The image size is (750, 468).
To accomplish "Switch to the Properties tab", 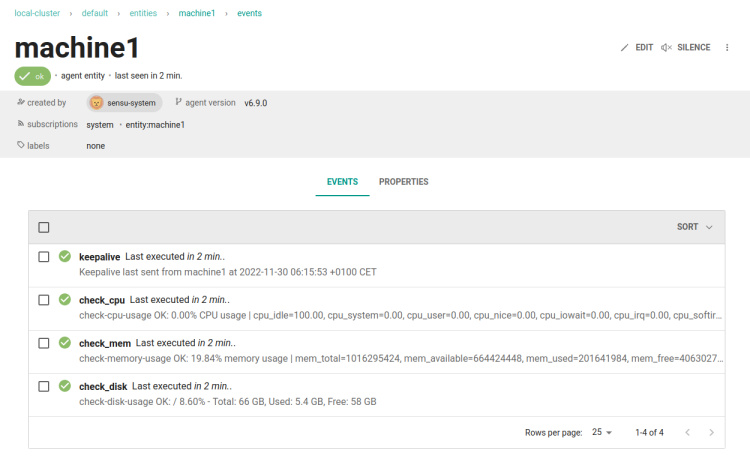I will (x=403, y=182).
